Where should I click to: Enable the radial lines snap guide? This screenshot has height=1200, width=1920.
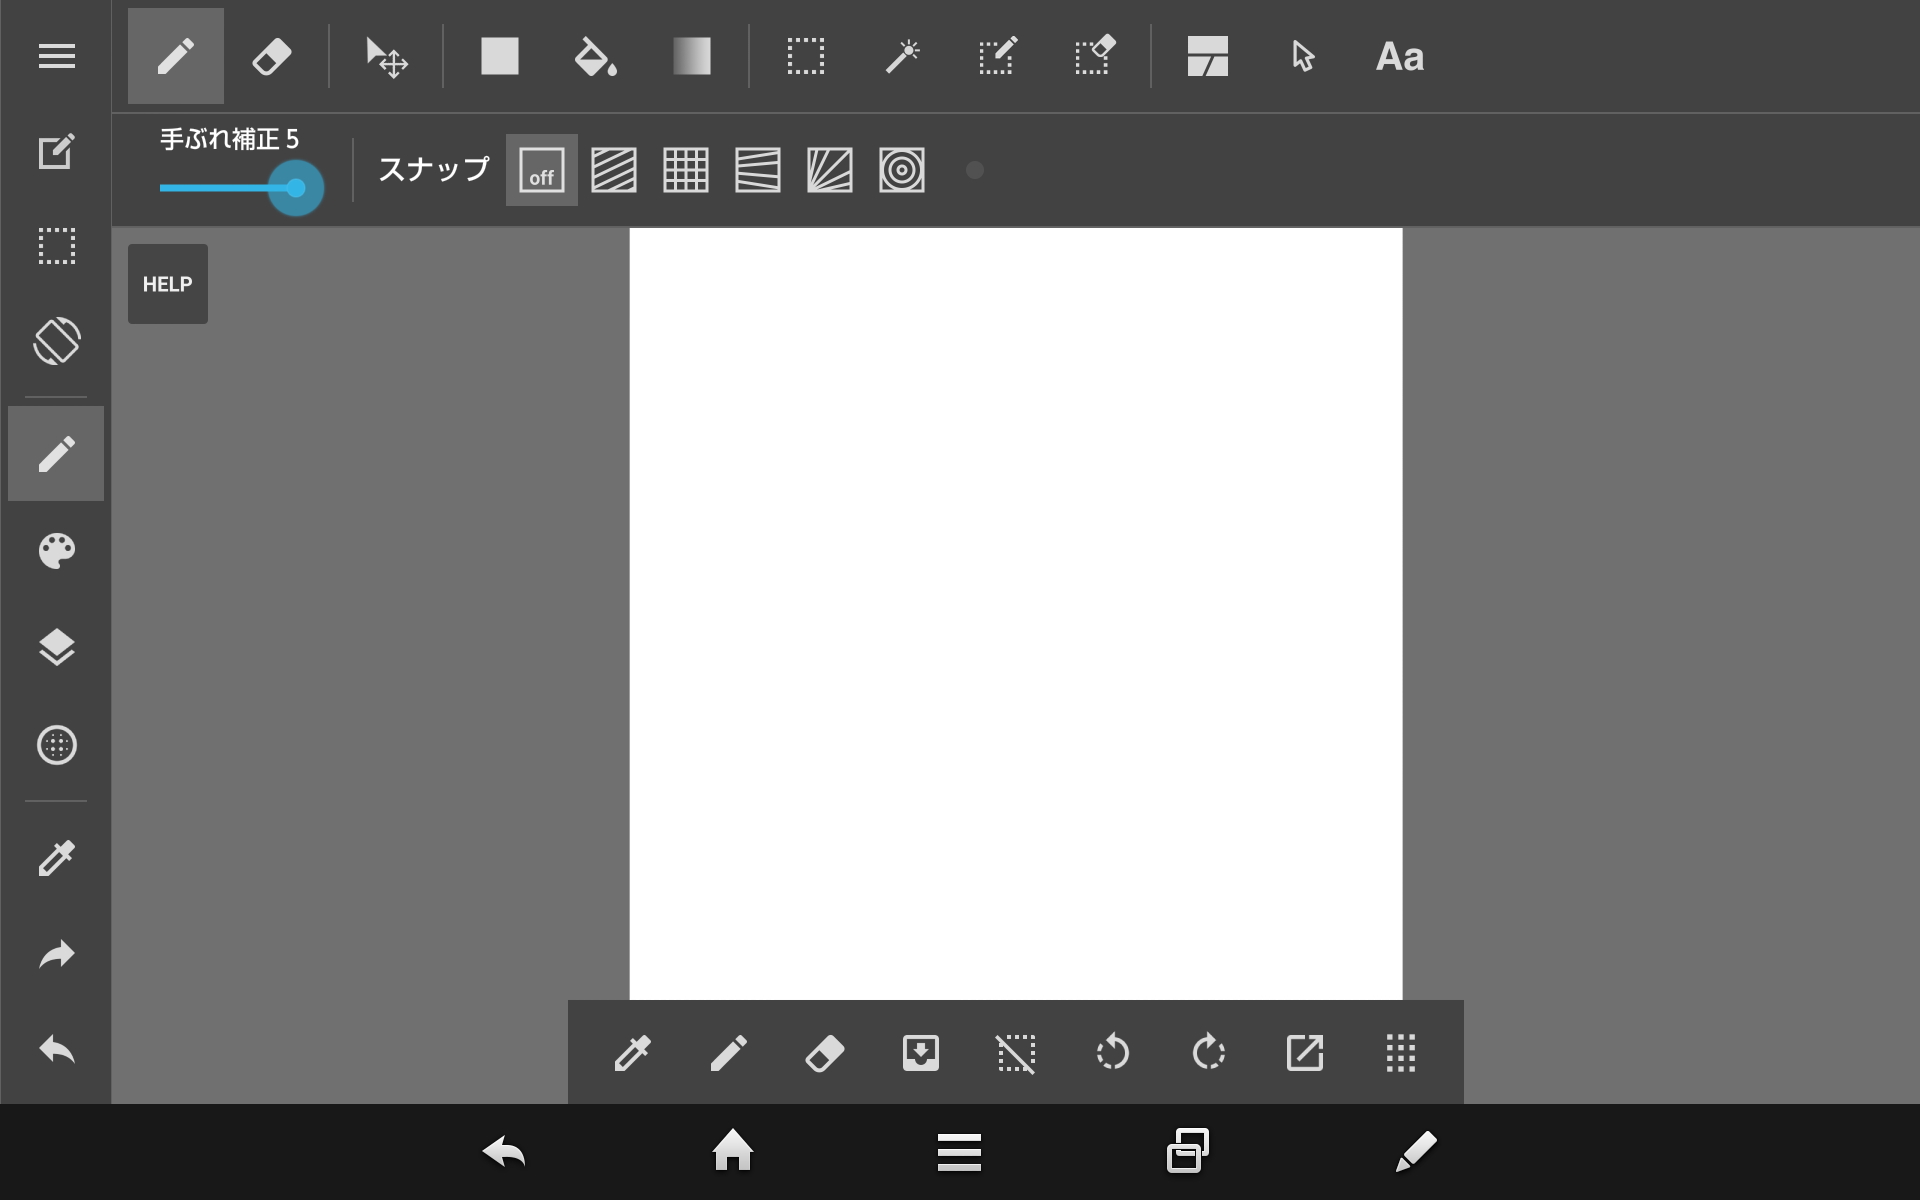click(x=829, y=170)
